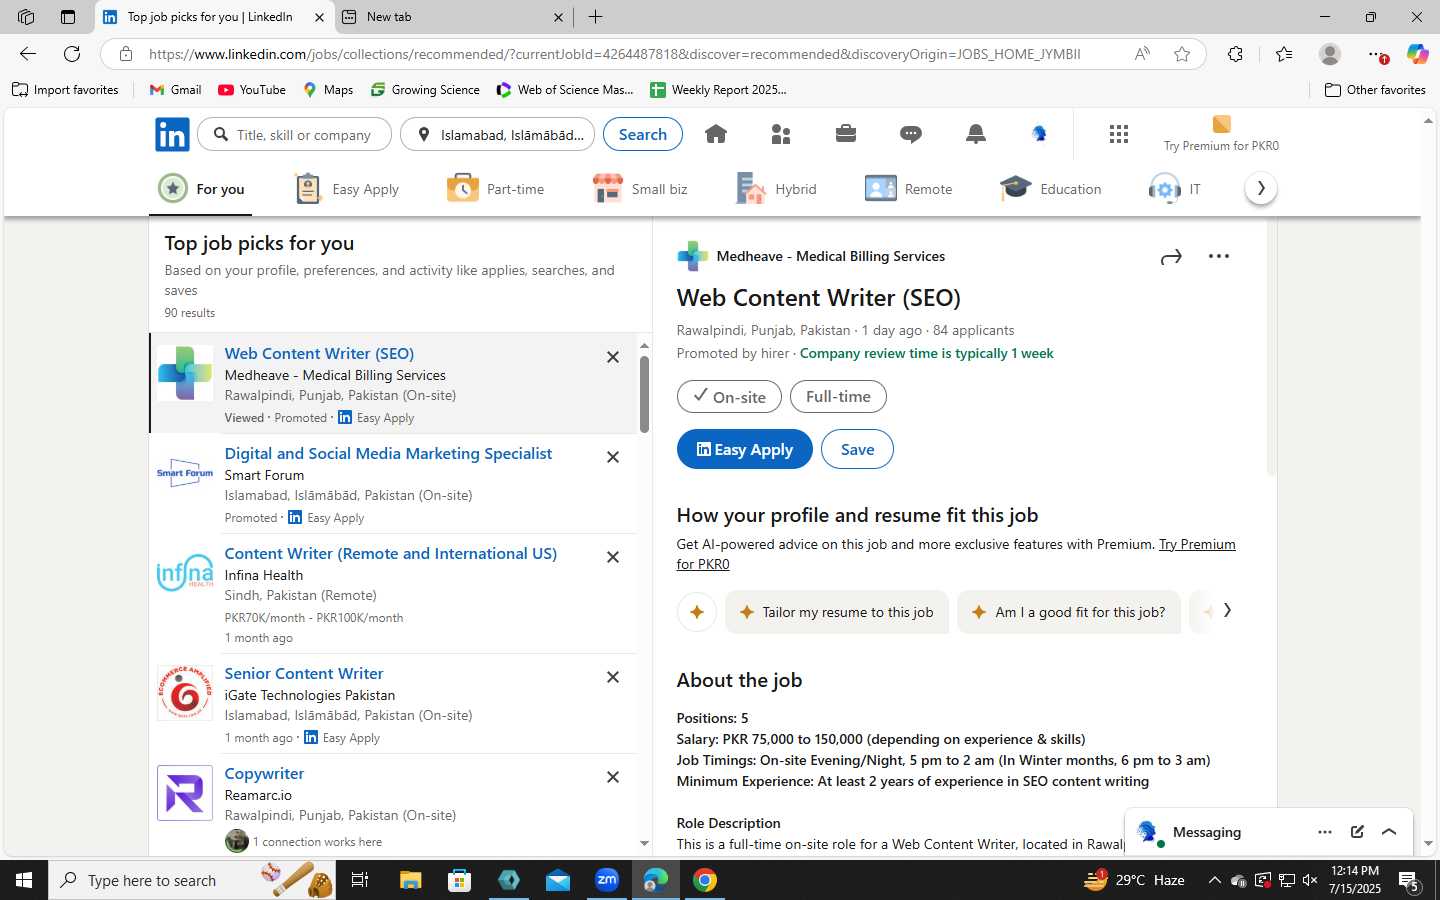Save the Web Content Writer job
The image size is (1440, 900).
pos(857,450)
